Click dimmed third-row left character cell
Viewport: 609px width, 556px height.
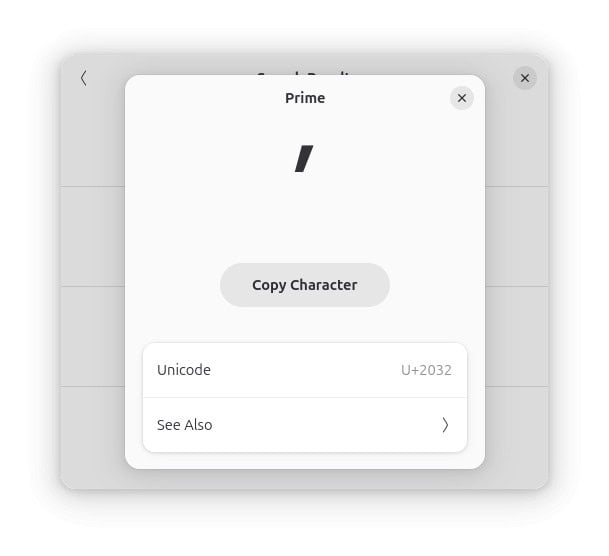tap(92, 336)
